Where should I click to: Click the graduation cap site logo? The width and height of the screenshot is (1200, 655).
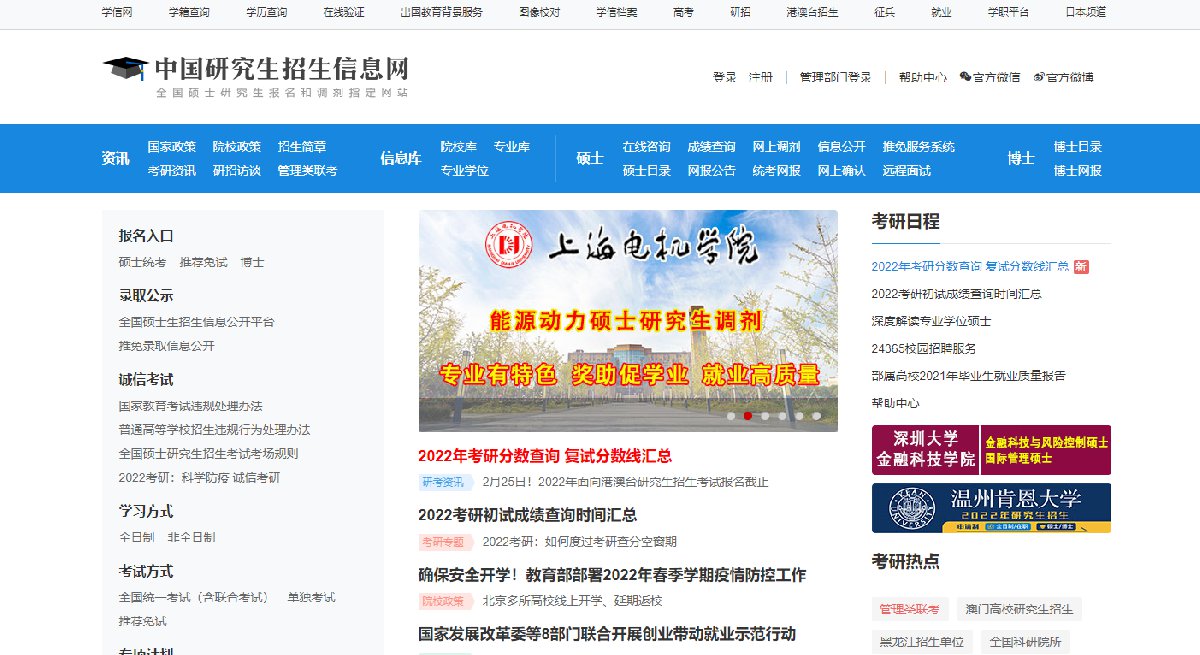(x=125, y=68)
